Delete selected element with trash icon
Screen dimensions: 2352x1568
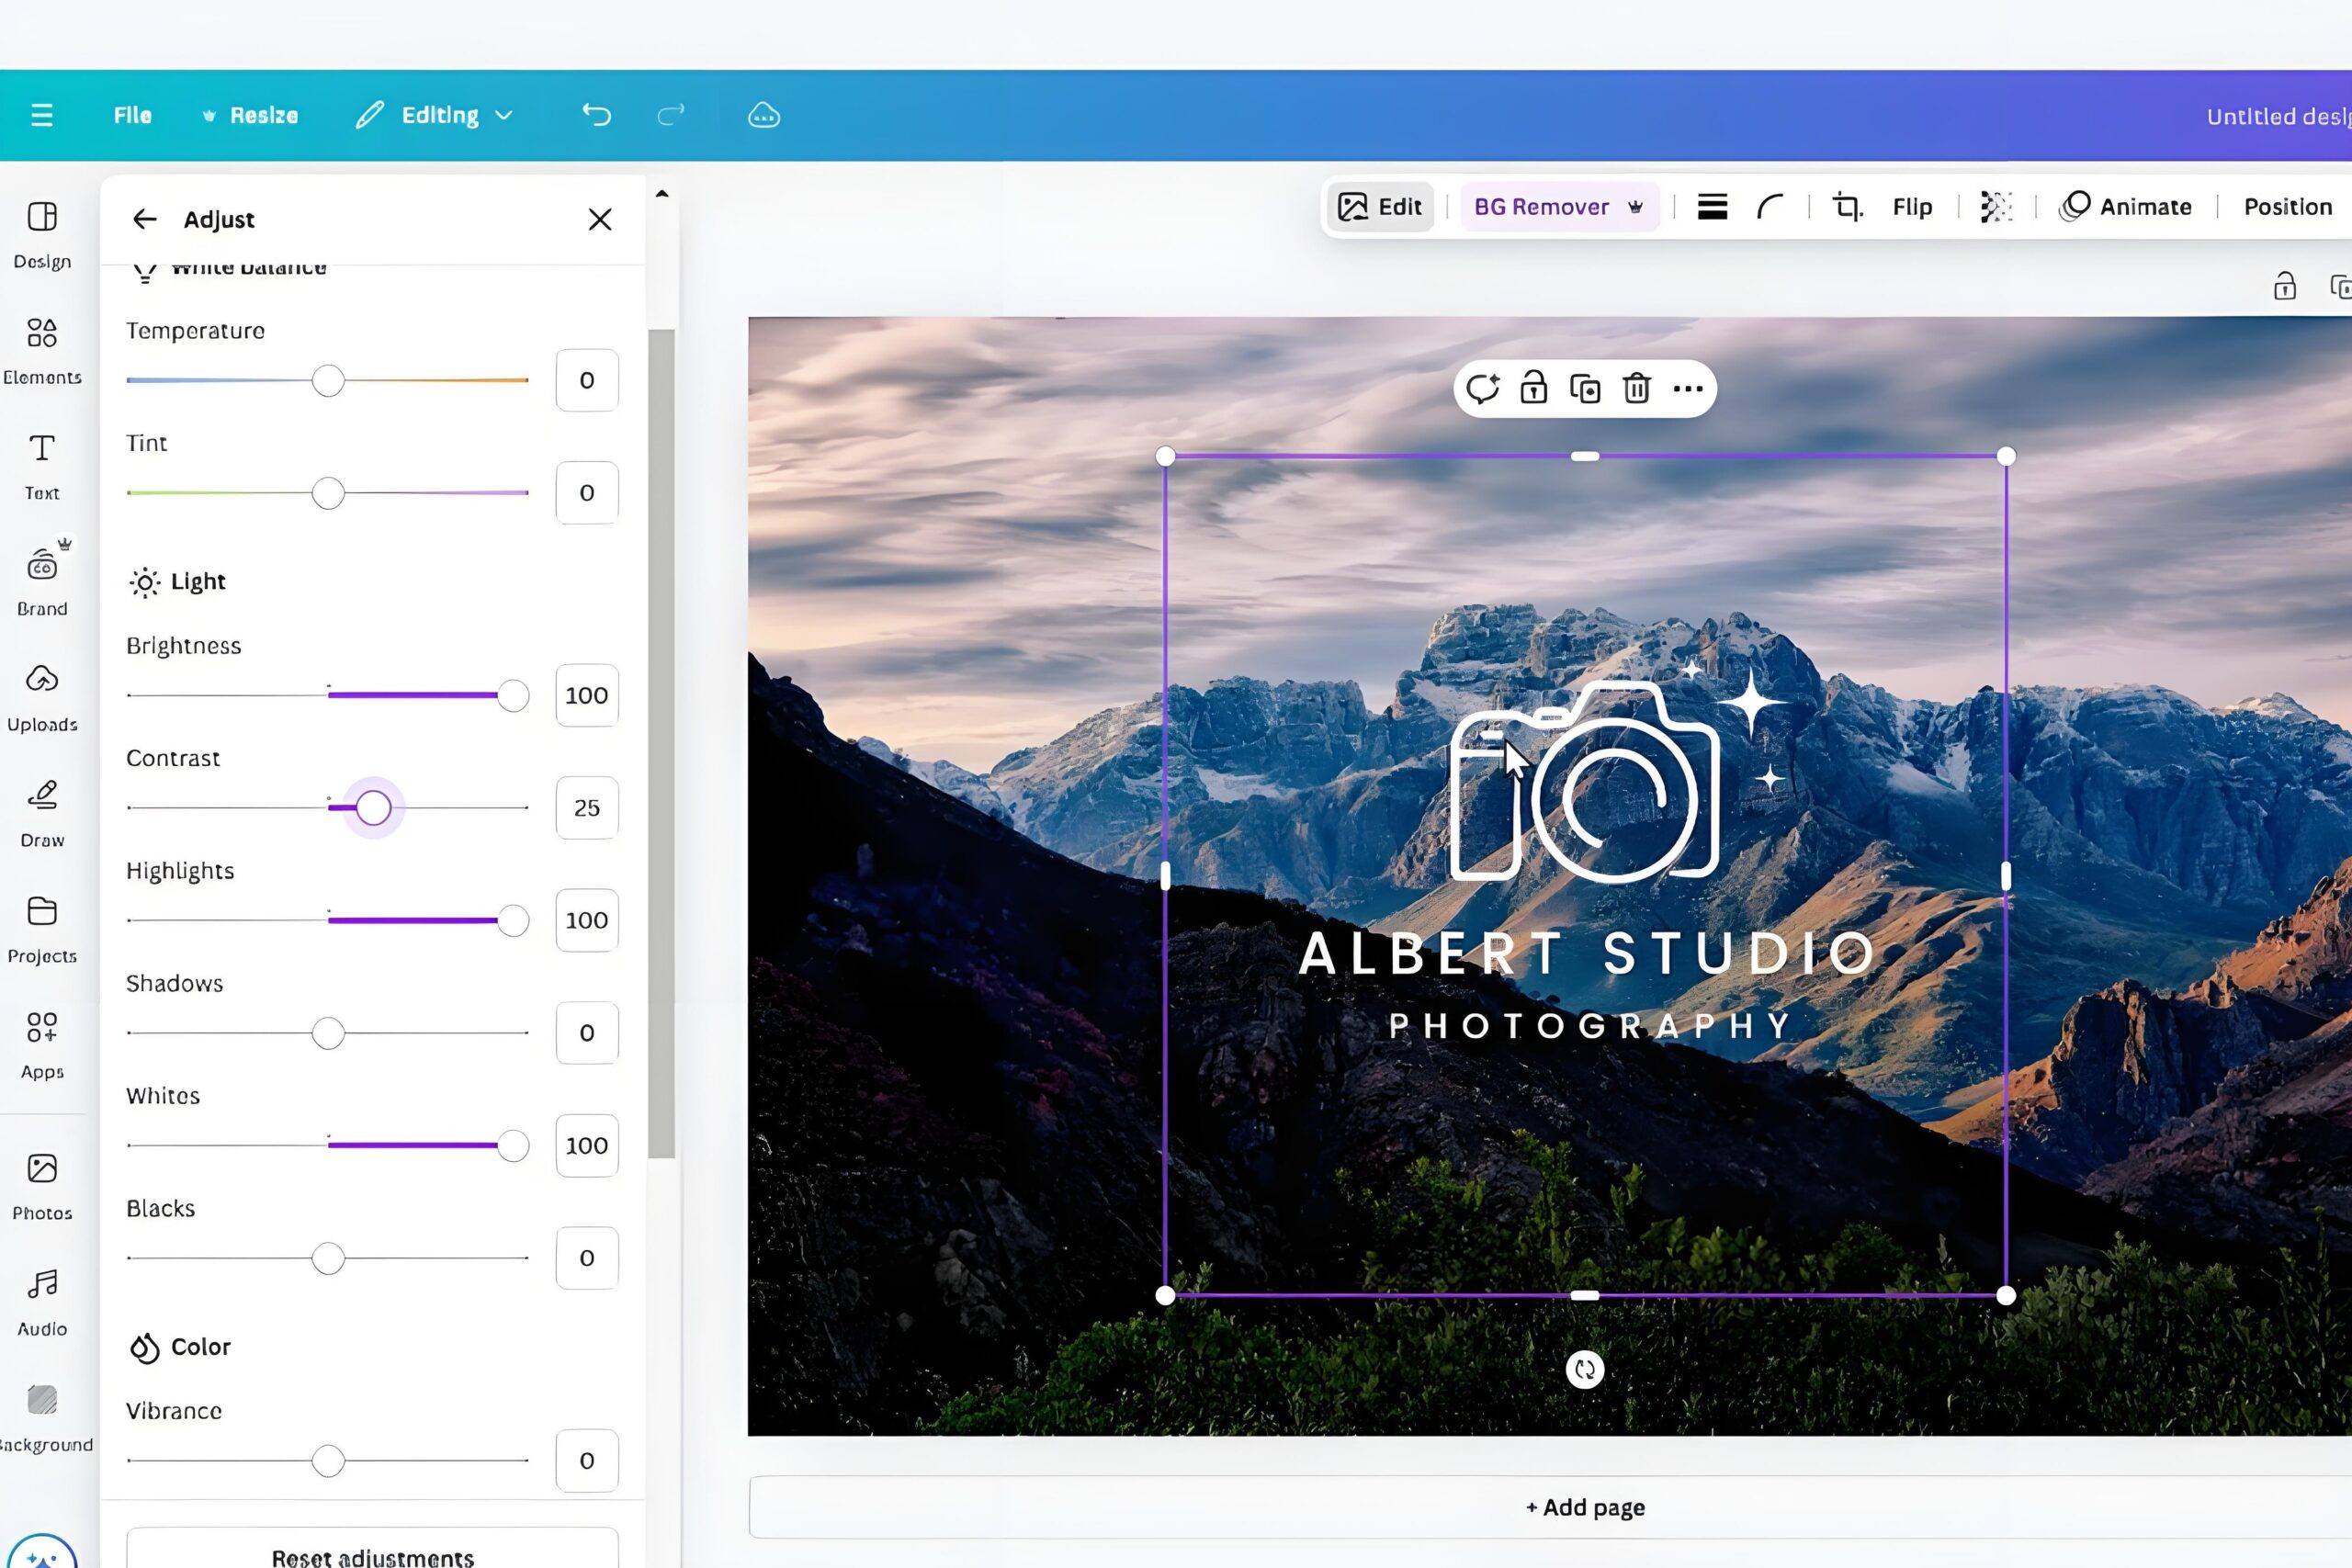coord(1636,388)
